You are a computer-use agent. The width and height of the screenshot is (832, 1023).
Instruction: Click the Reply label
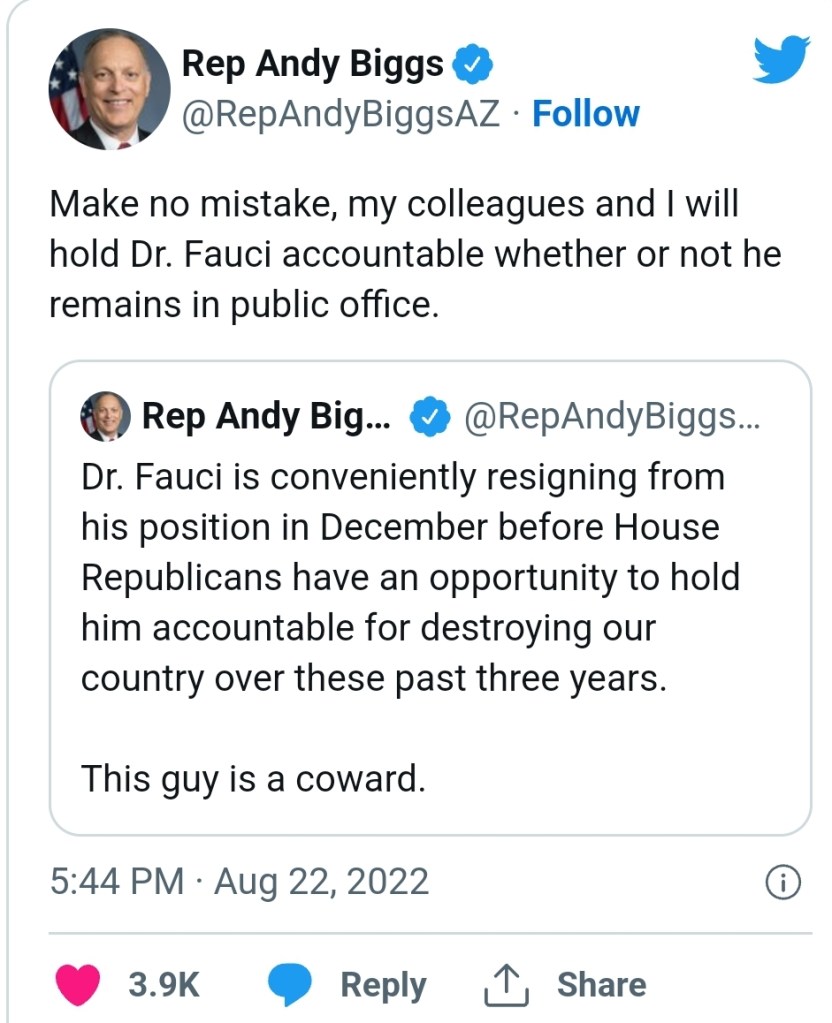(383, 985)
